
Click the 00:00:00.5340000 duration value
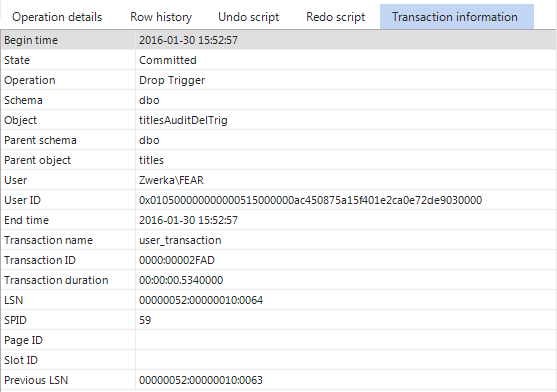[x=181, y=280]
